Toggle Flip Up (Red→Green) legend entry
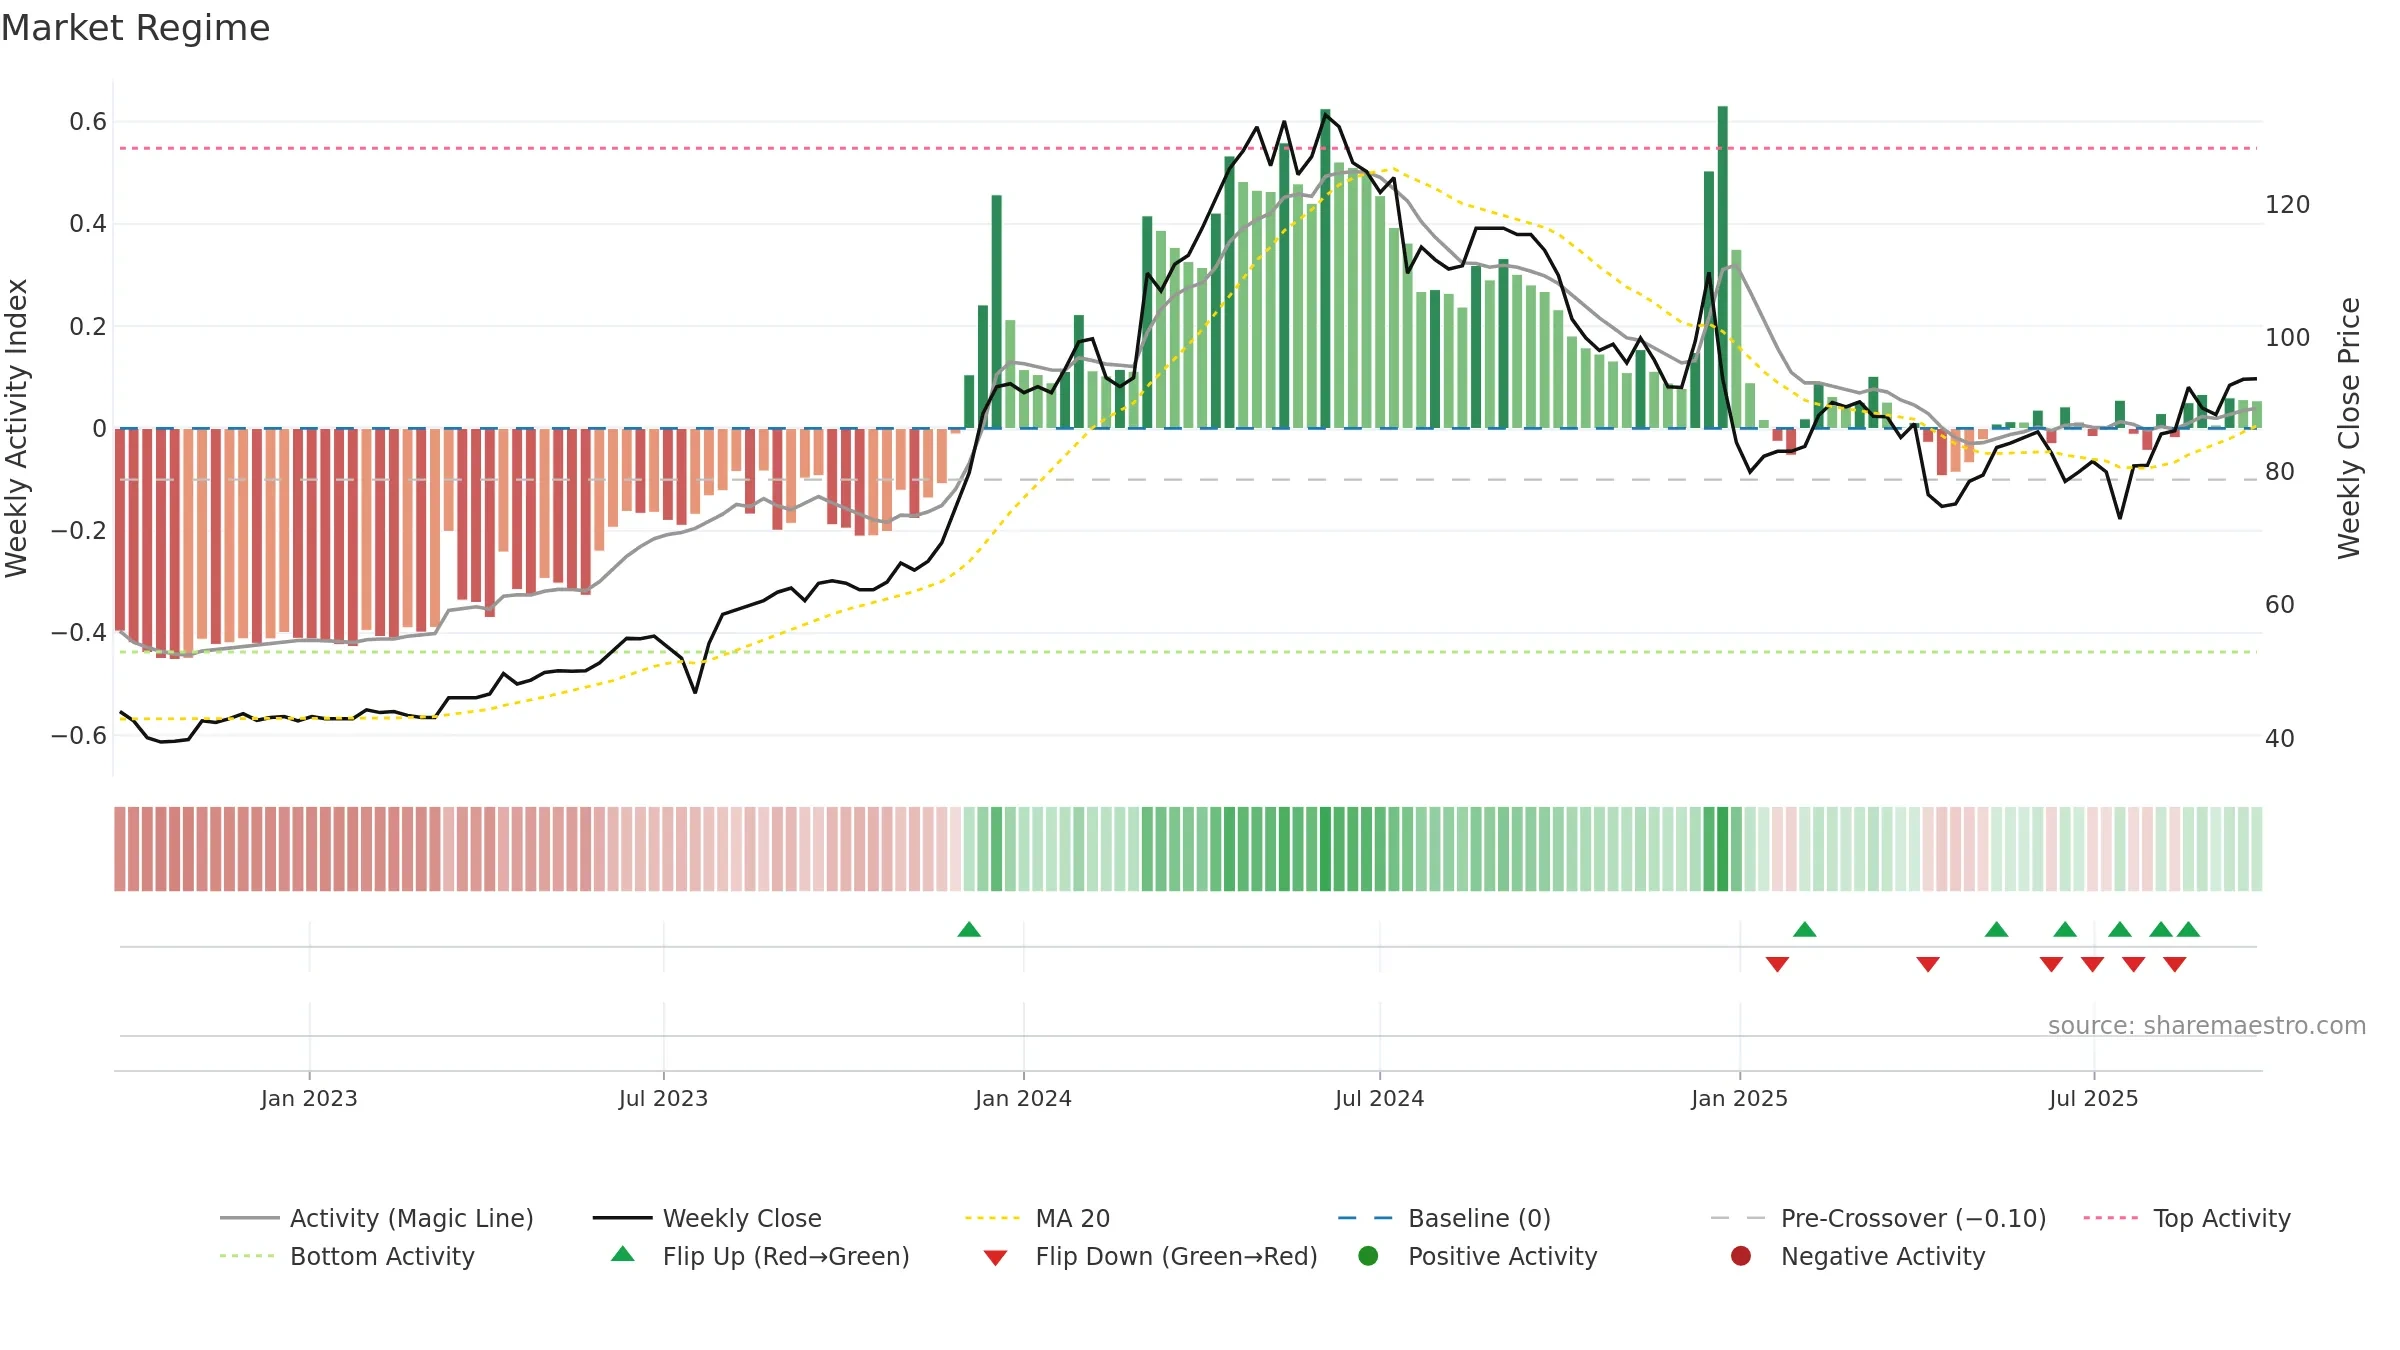This screenshot has height=1350, width=2400. pyautogui.click(x=760, y=1256)
